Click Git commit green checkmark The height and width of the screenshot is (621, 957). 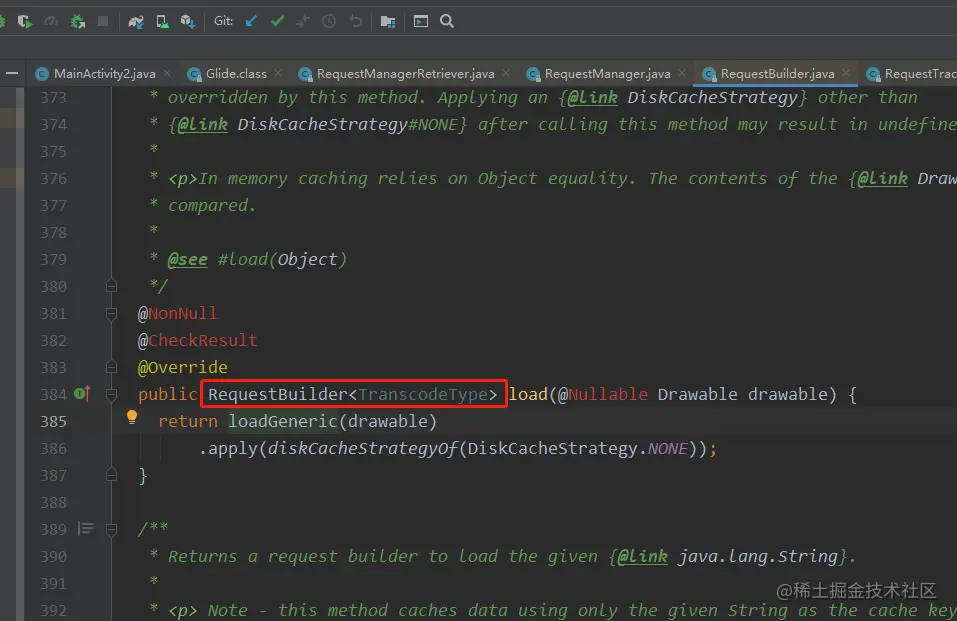278,21
